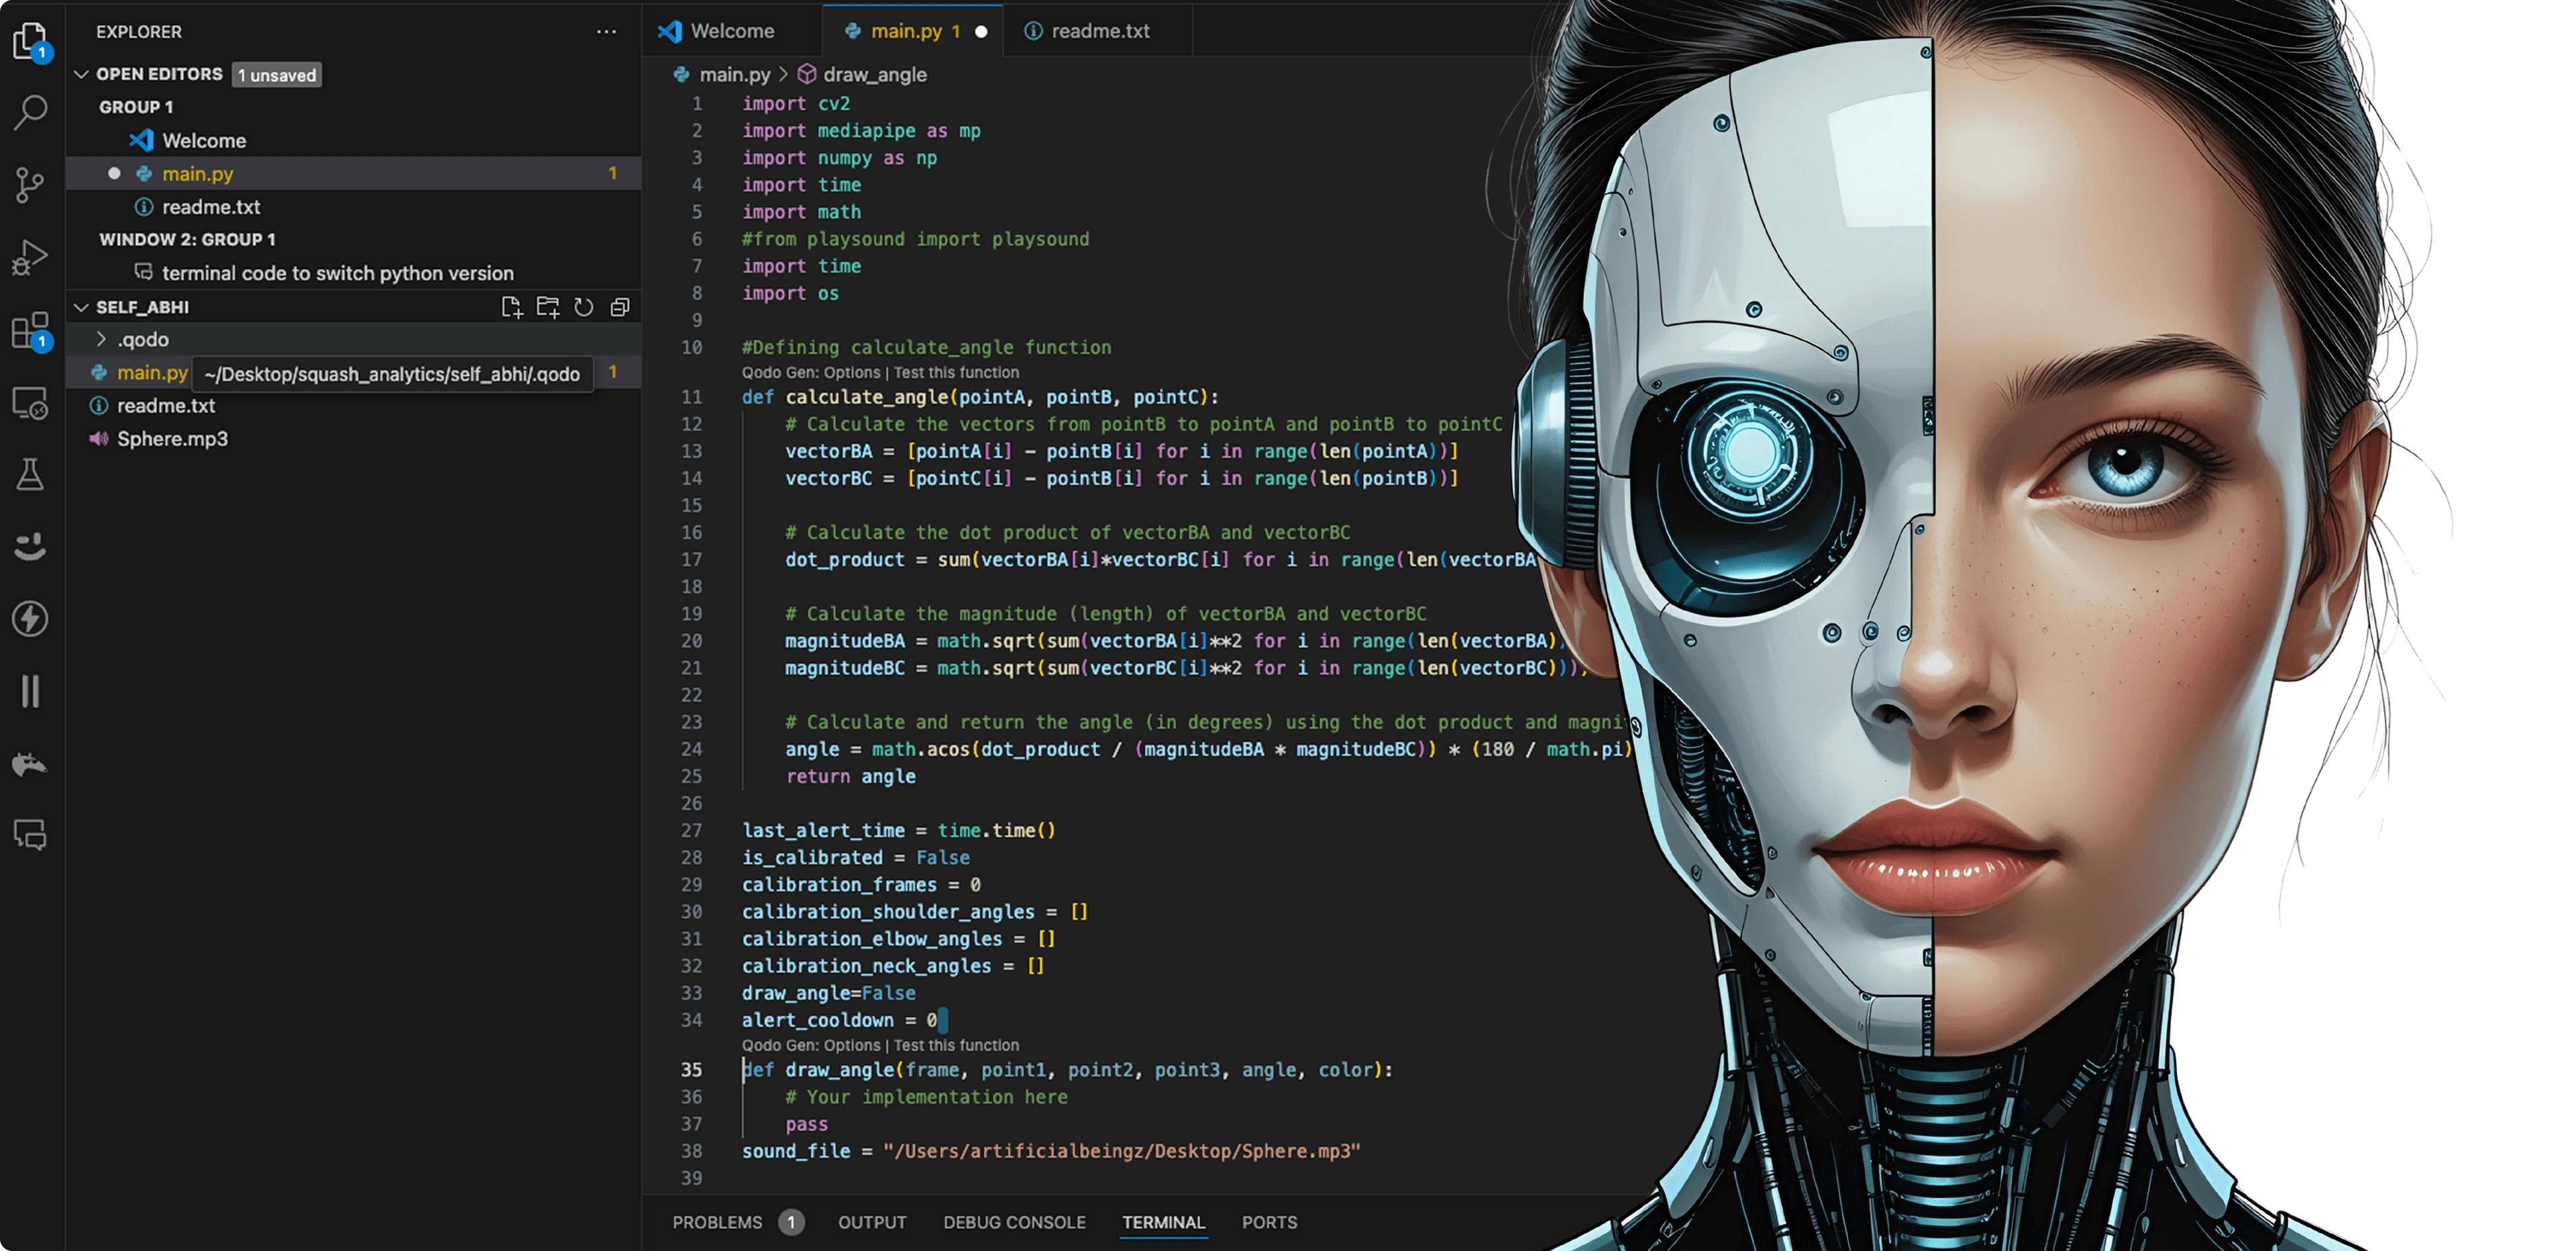Refresh the explorer file list

(x=584, y=307)
